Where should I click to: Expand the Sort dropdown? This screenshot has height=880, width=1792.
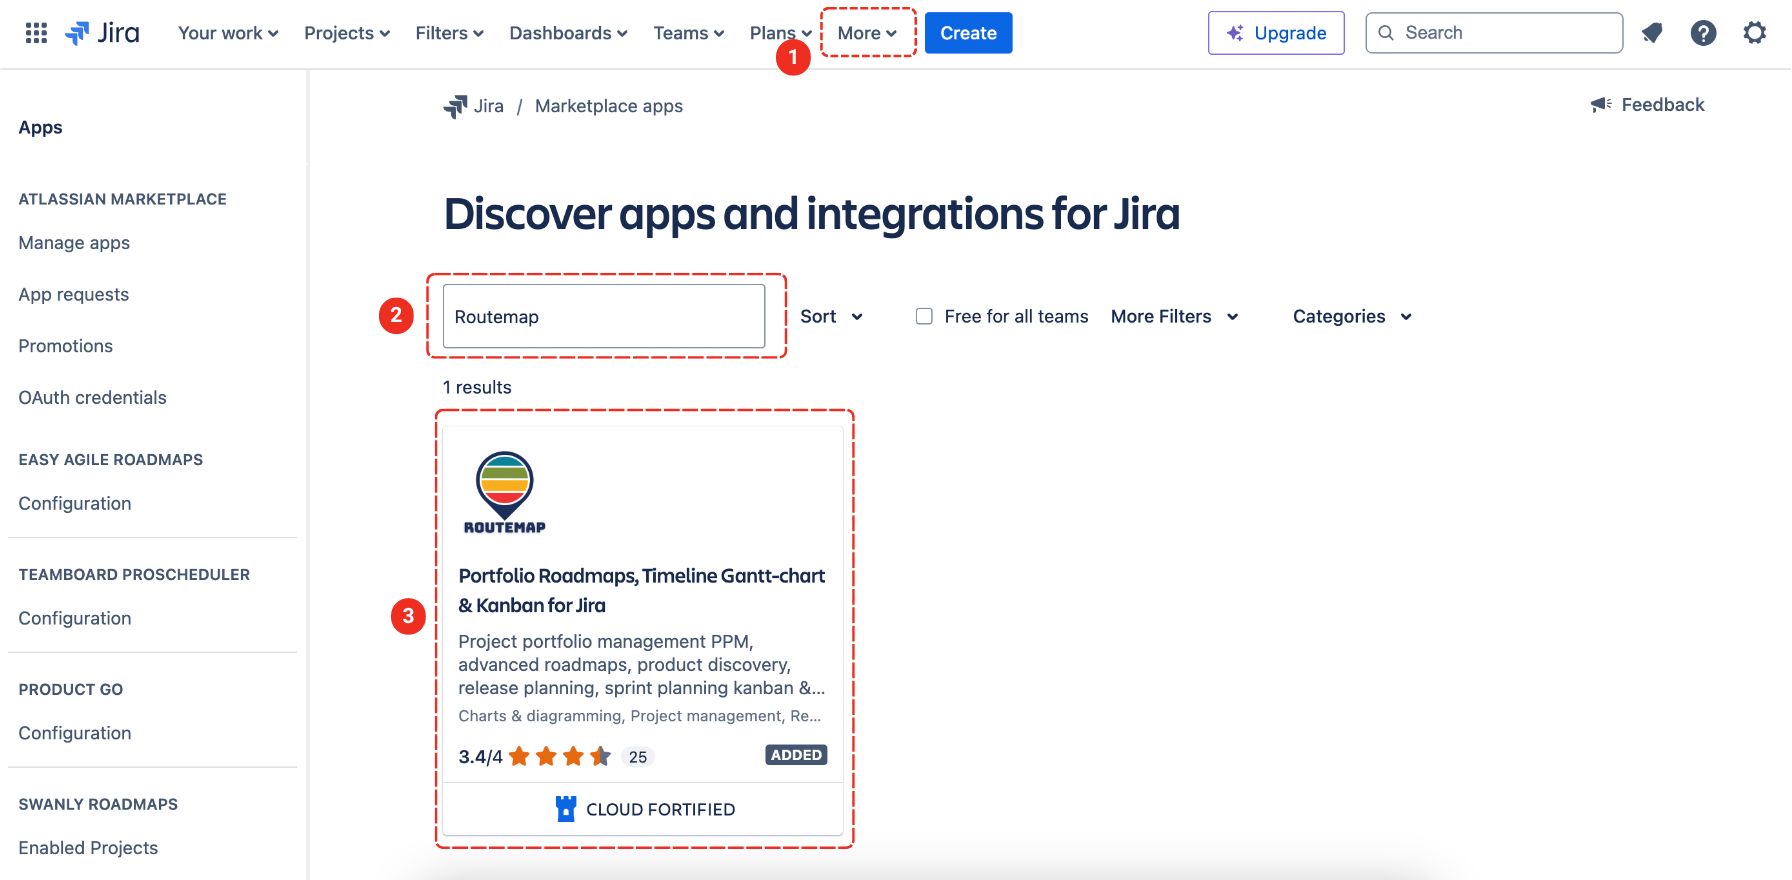[x=831, y=316]
